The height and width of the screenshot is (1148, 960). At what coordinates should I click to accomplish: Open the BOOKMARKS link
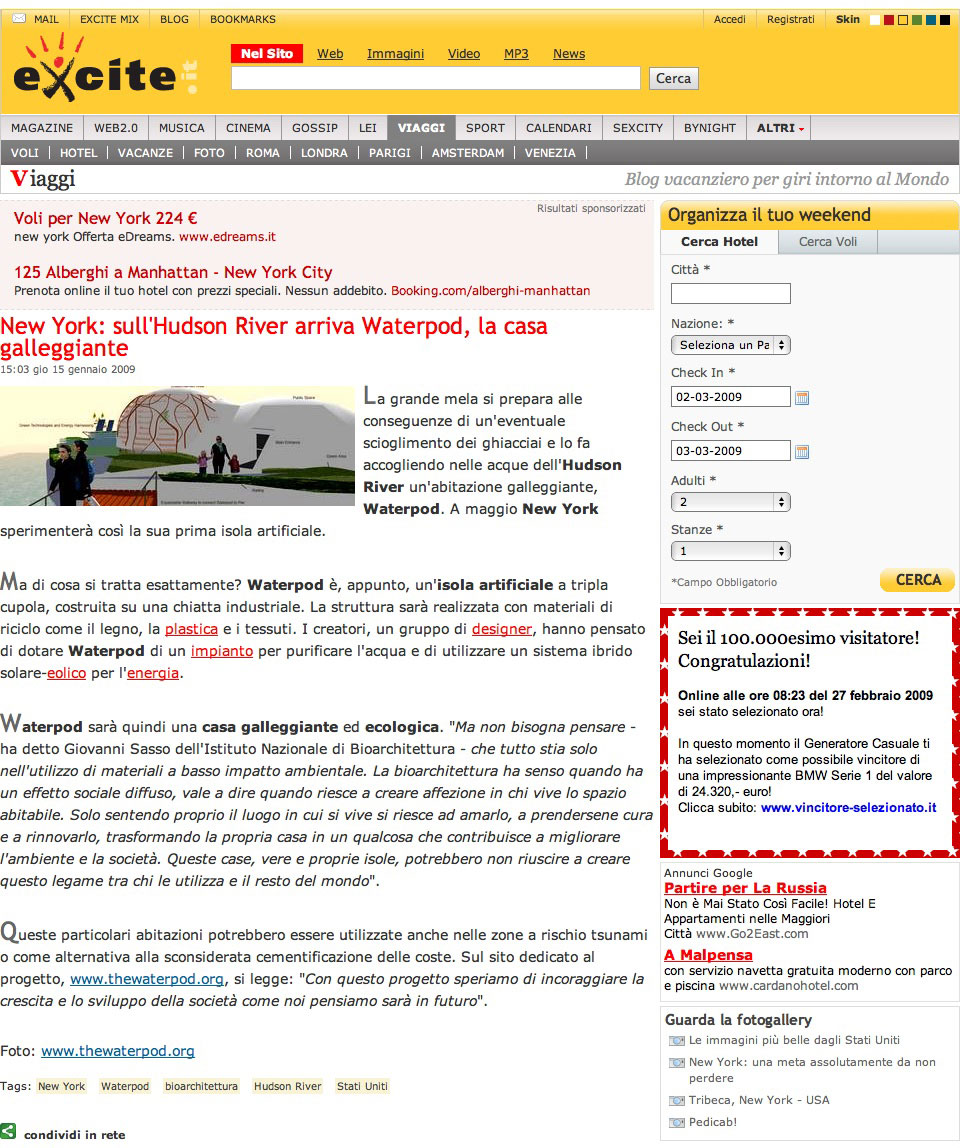242,19
